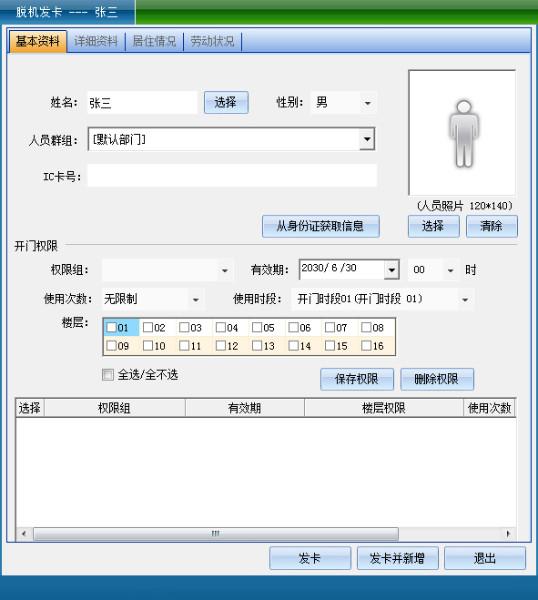The width and height of the screenshot is (538, 600).
Task: Click the person silhouette photo placeholder
Action: coord(462,133)
